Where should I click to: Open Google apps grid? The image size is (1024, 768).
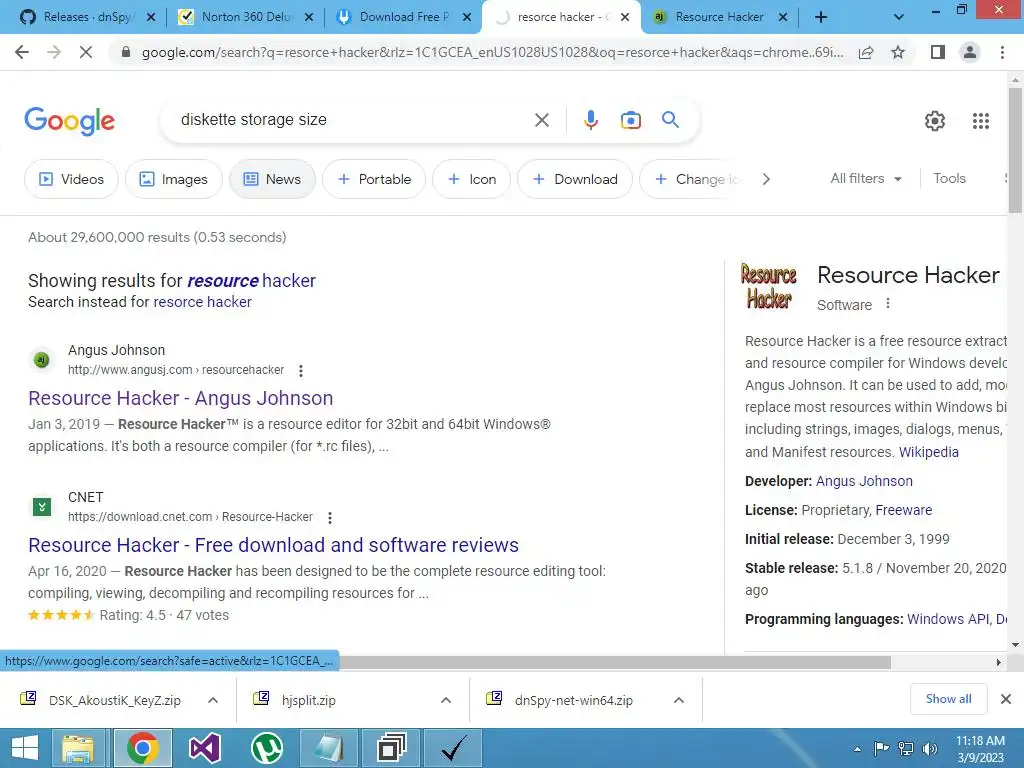pos(981,121)
